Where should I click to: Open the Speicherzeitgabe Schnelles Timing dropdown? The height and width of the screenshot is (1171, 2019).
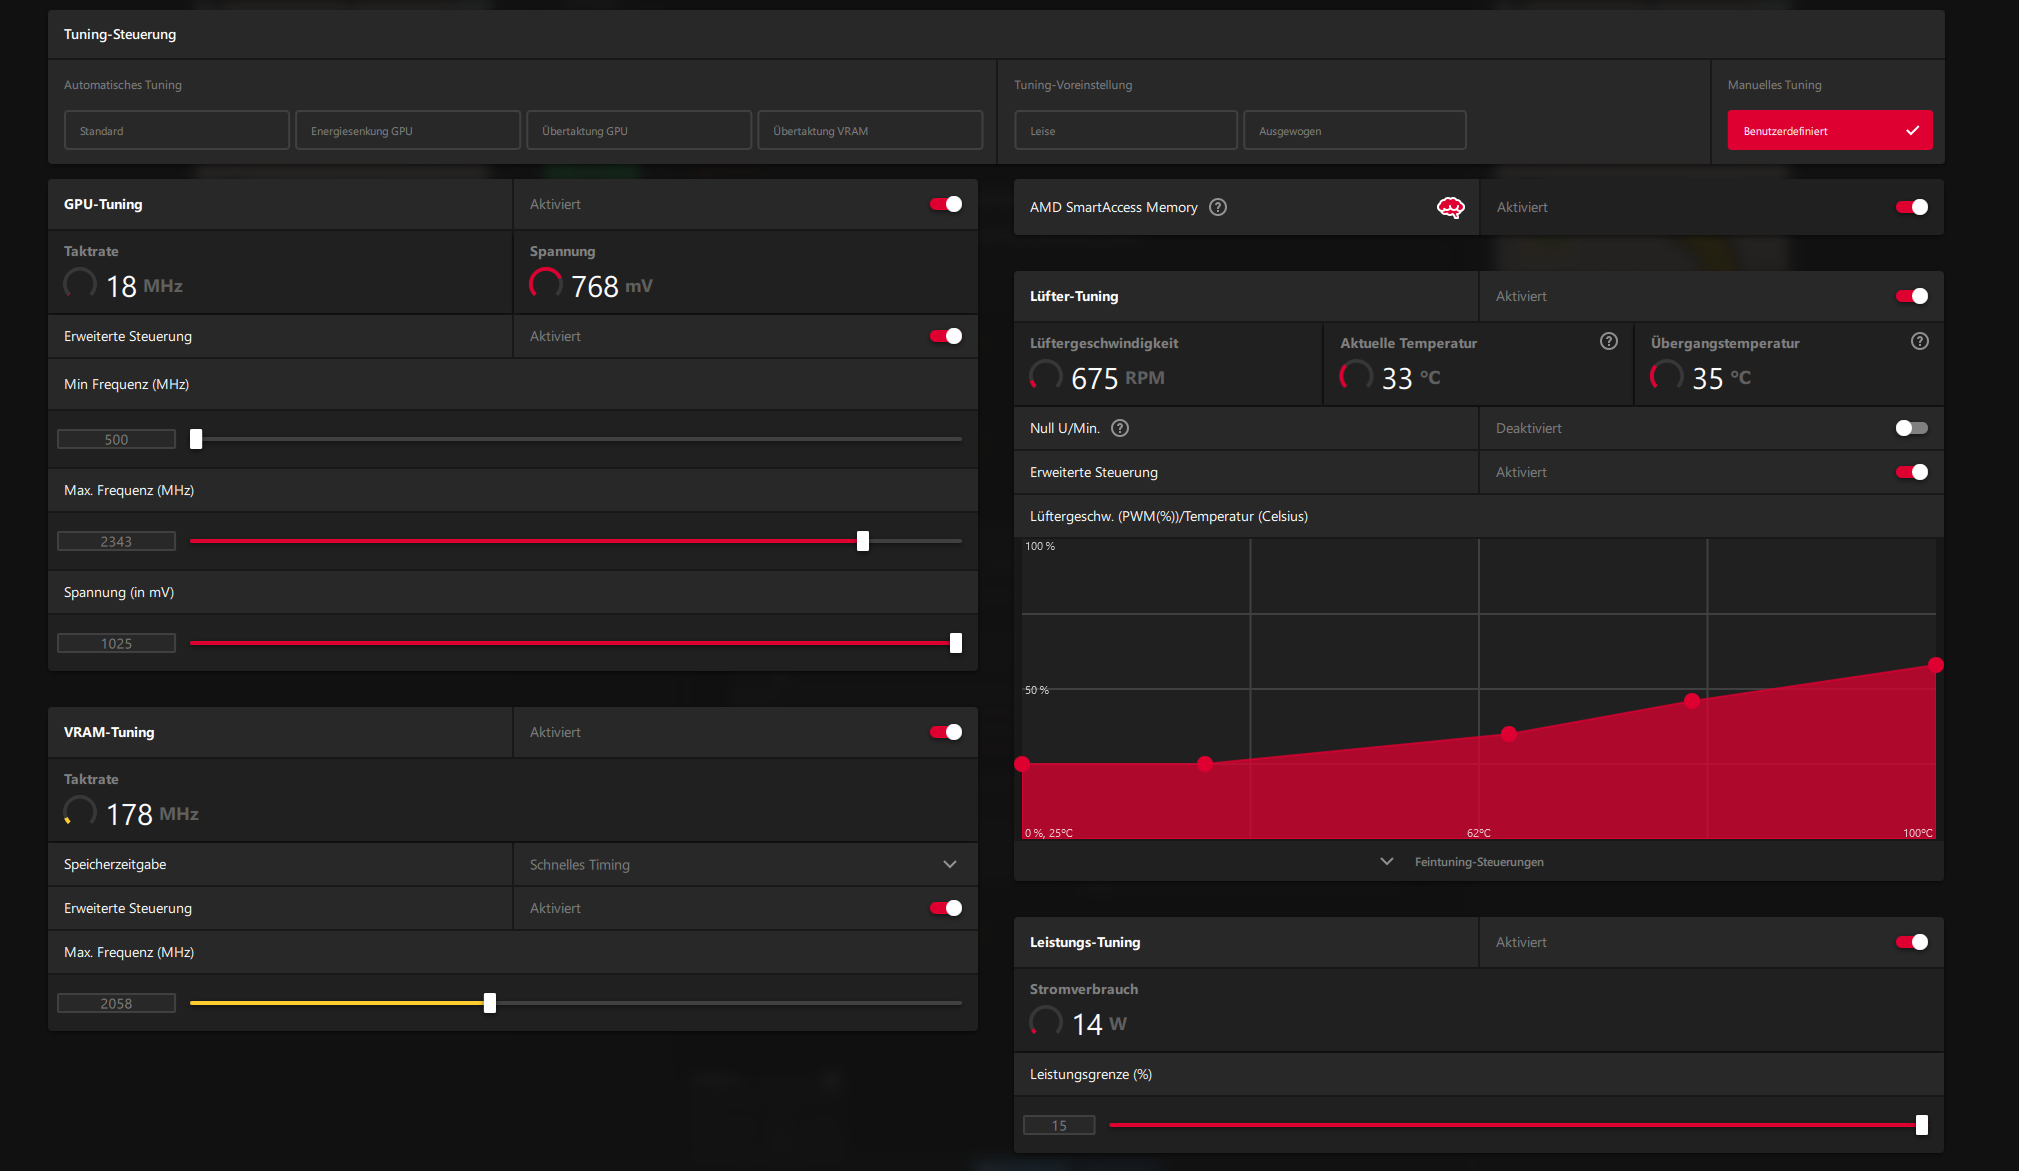tap(745, 864)
